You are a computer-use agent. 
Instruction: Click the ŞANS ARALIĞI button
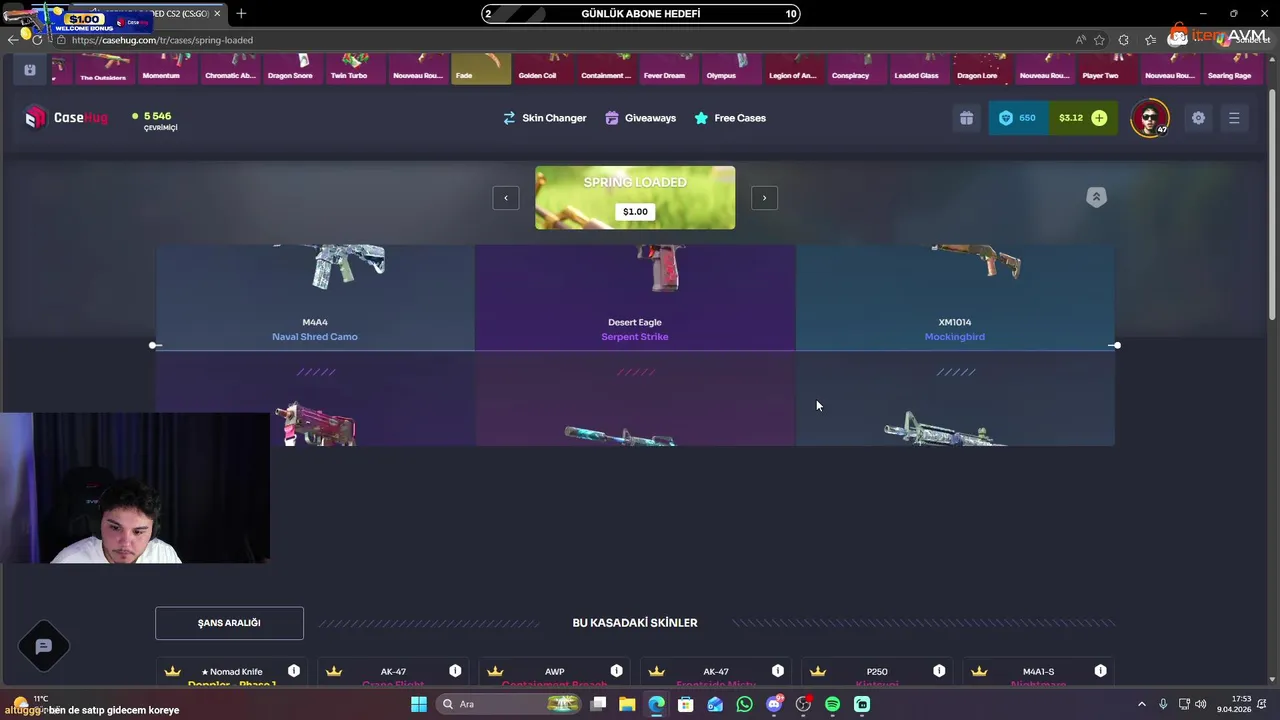point(229,623)
